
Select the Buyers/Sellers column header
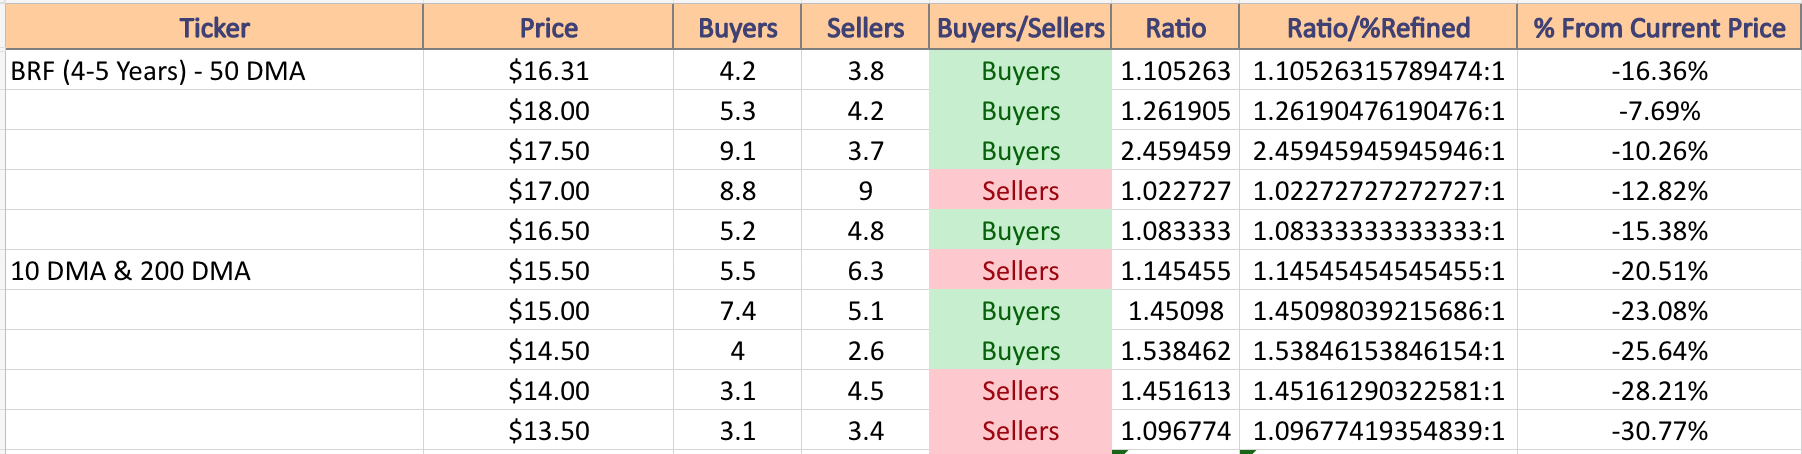[1020, 27]
